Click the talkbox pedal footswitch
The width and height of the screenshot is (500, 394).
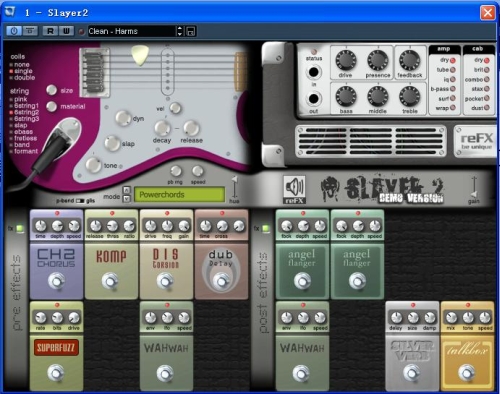coord(467,373)
